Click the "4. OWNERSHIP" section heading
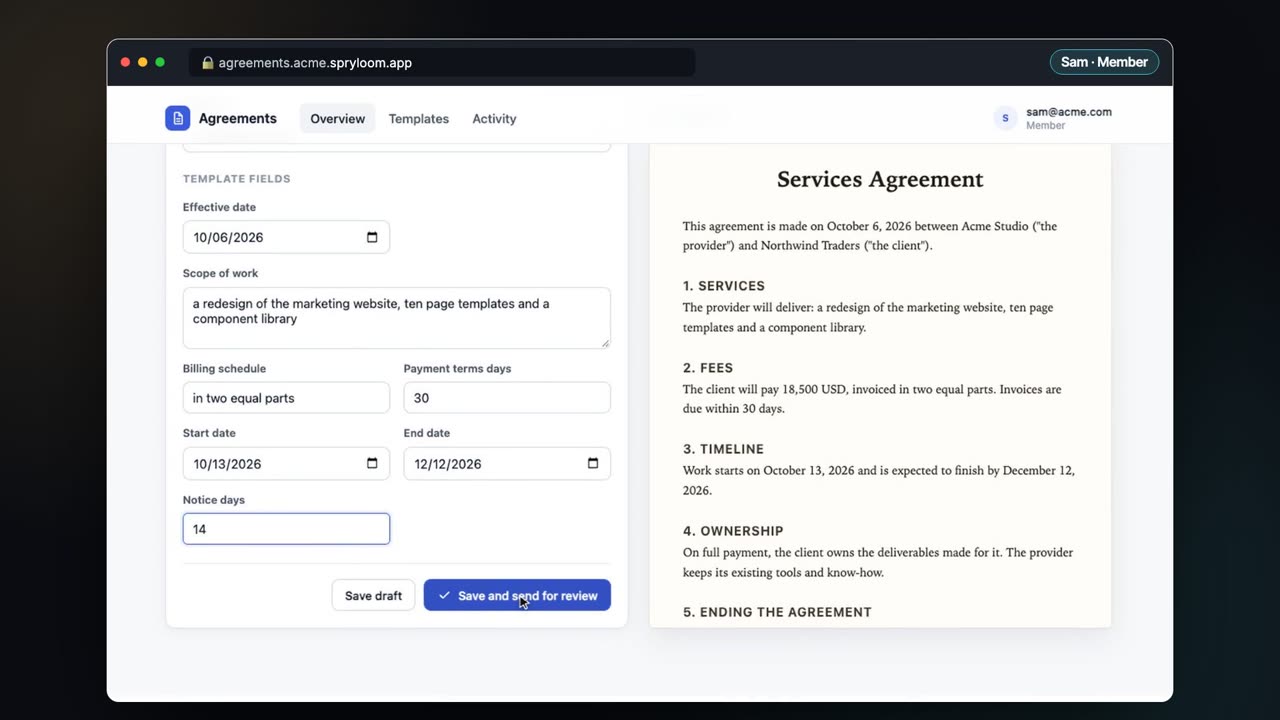The width and height of the screenshot is (1280, 720). (733, 531)
